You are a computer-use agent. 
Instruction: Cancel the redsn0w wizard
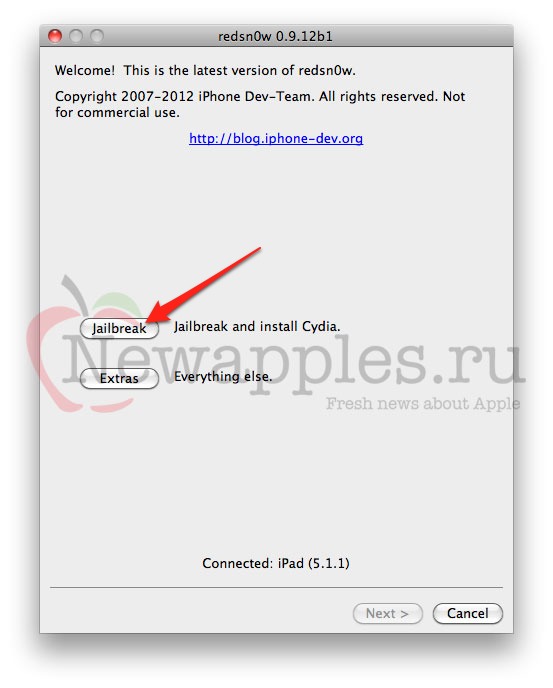[x=467, y=613]
